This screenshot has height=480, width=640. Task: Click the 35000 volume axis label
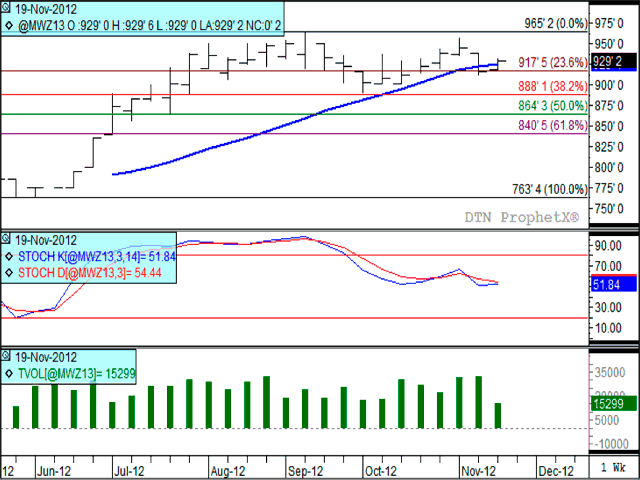click(610, 372)
